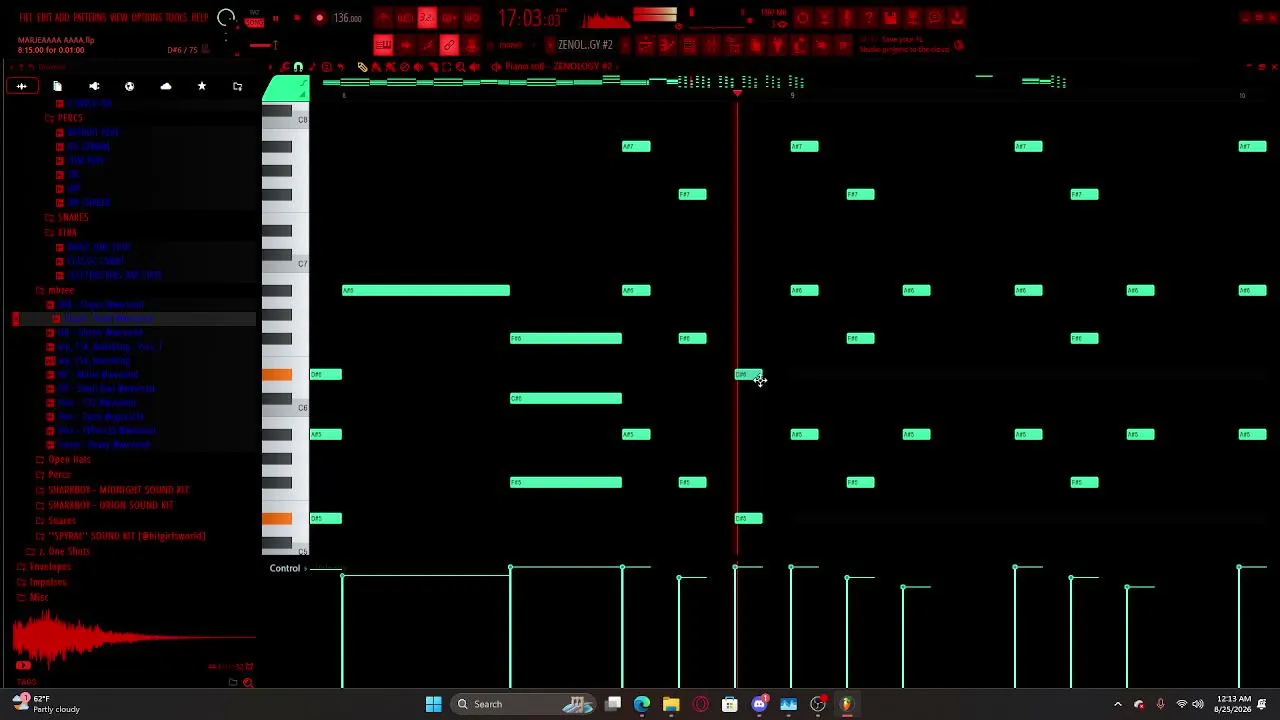
Task: Open the Playlist view icon in toolbar
Action: click(x=645, y=45)
